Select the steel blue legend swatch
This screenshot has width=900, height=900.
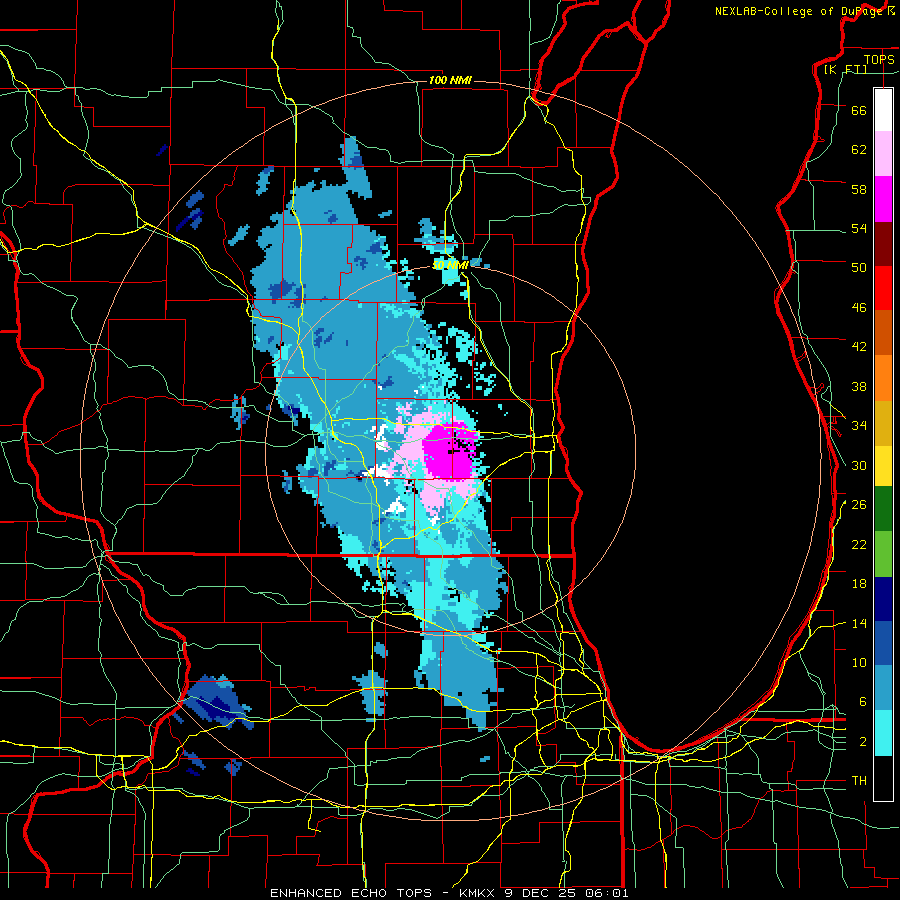tap(883, 688)
